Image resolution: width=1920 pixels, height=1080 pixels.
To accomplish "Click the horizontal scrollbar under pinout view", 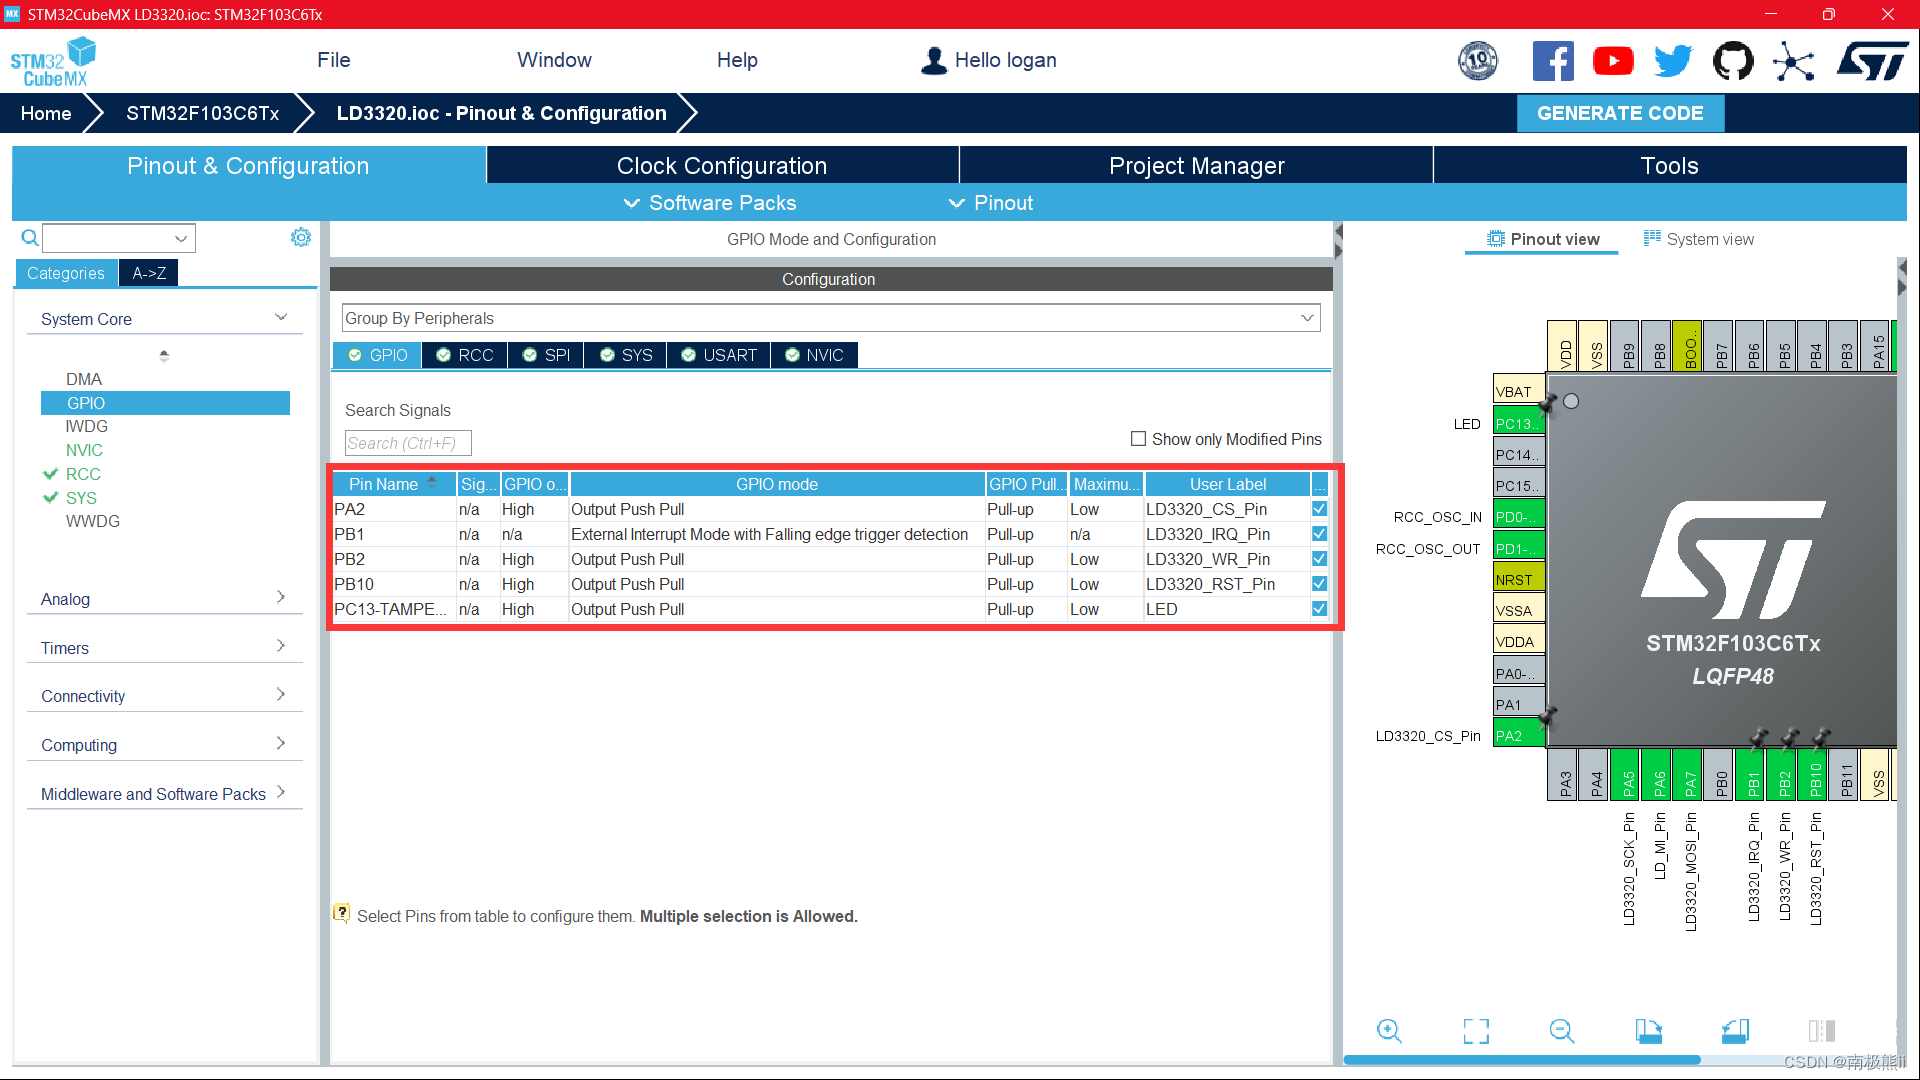I will point(1521,1060).
